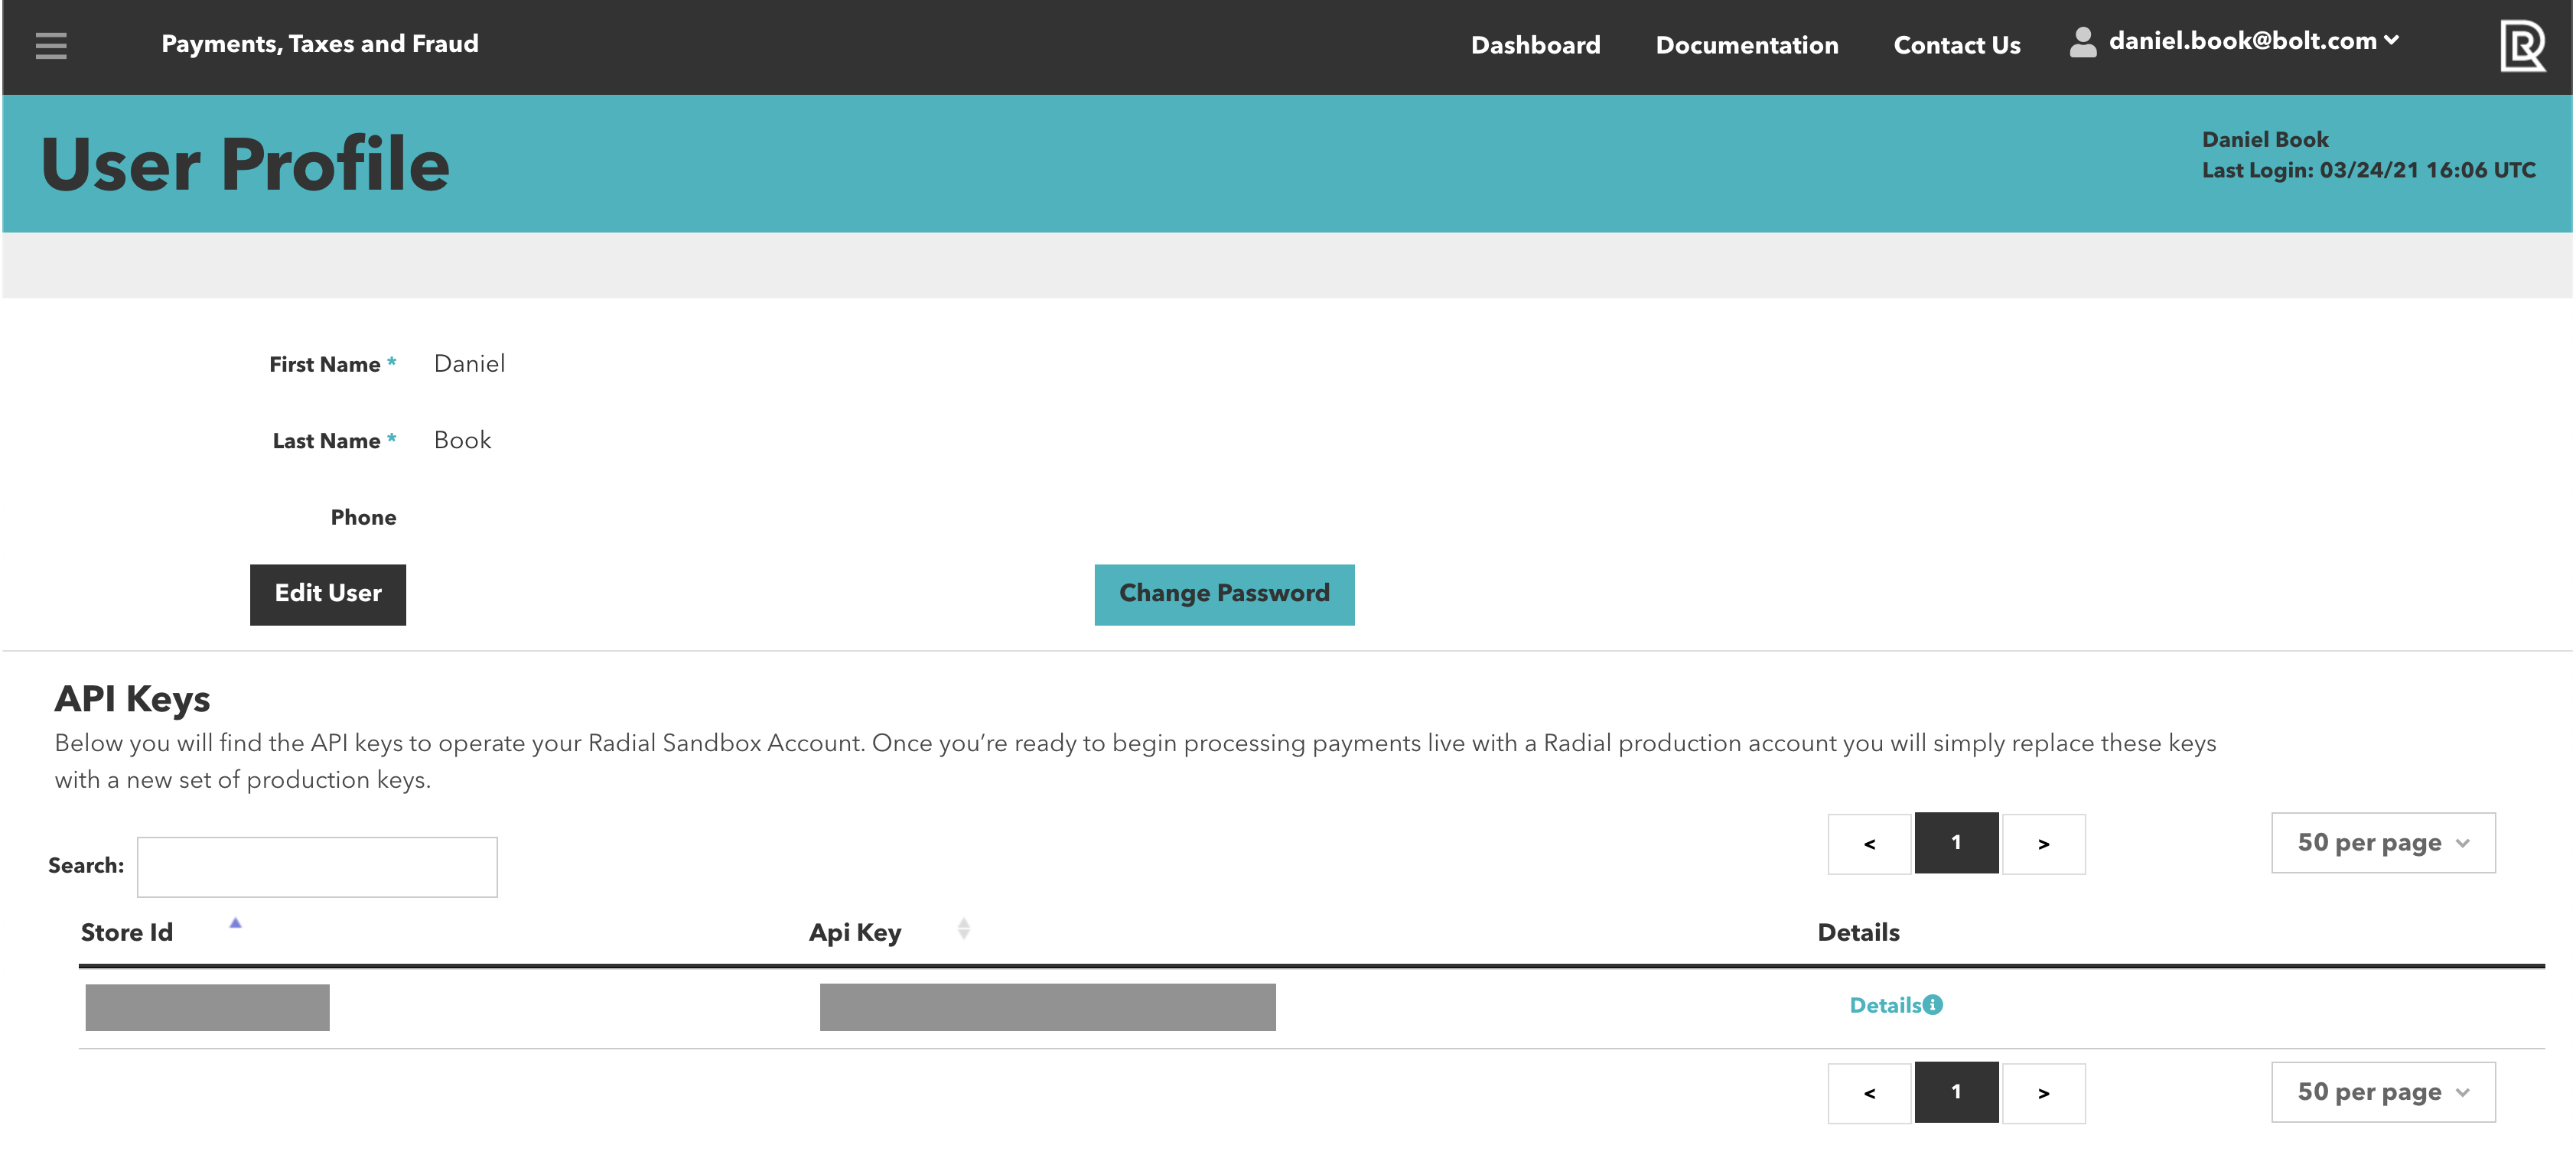Click the Api Key column header
This screenshot has height=1158, width=2576.
(855, 932)
